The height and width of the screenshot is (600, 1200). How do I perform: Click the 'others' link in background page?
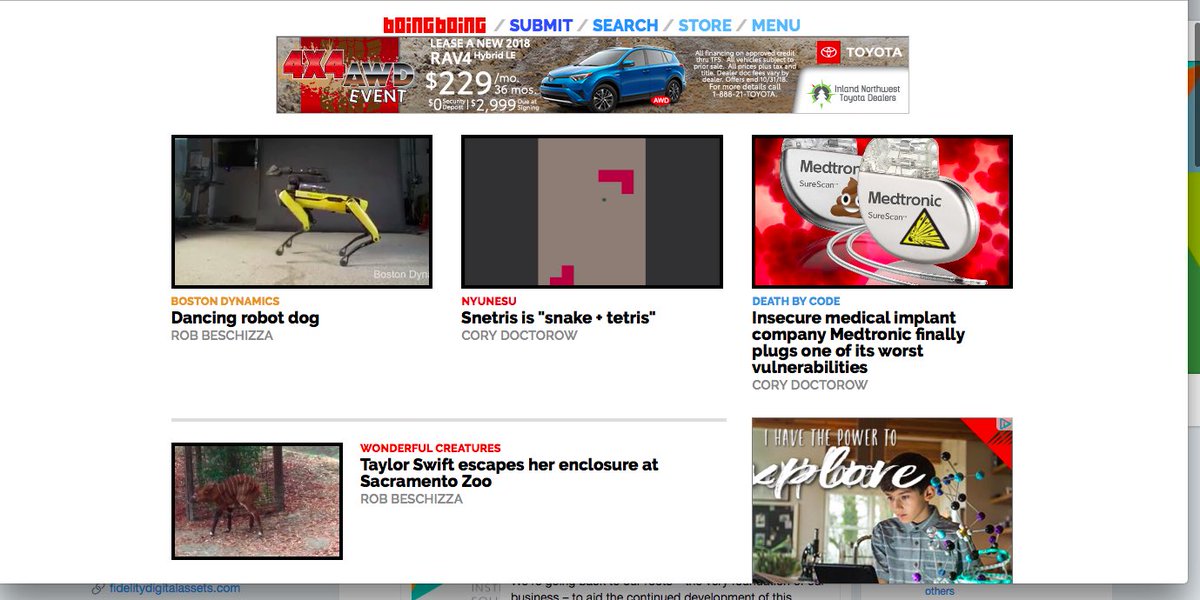pos(939,591)
